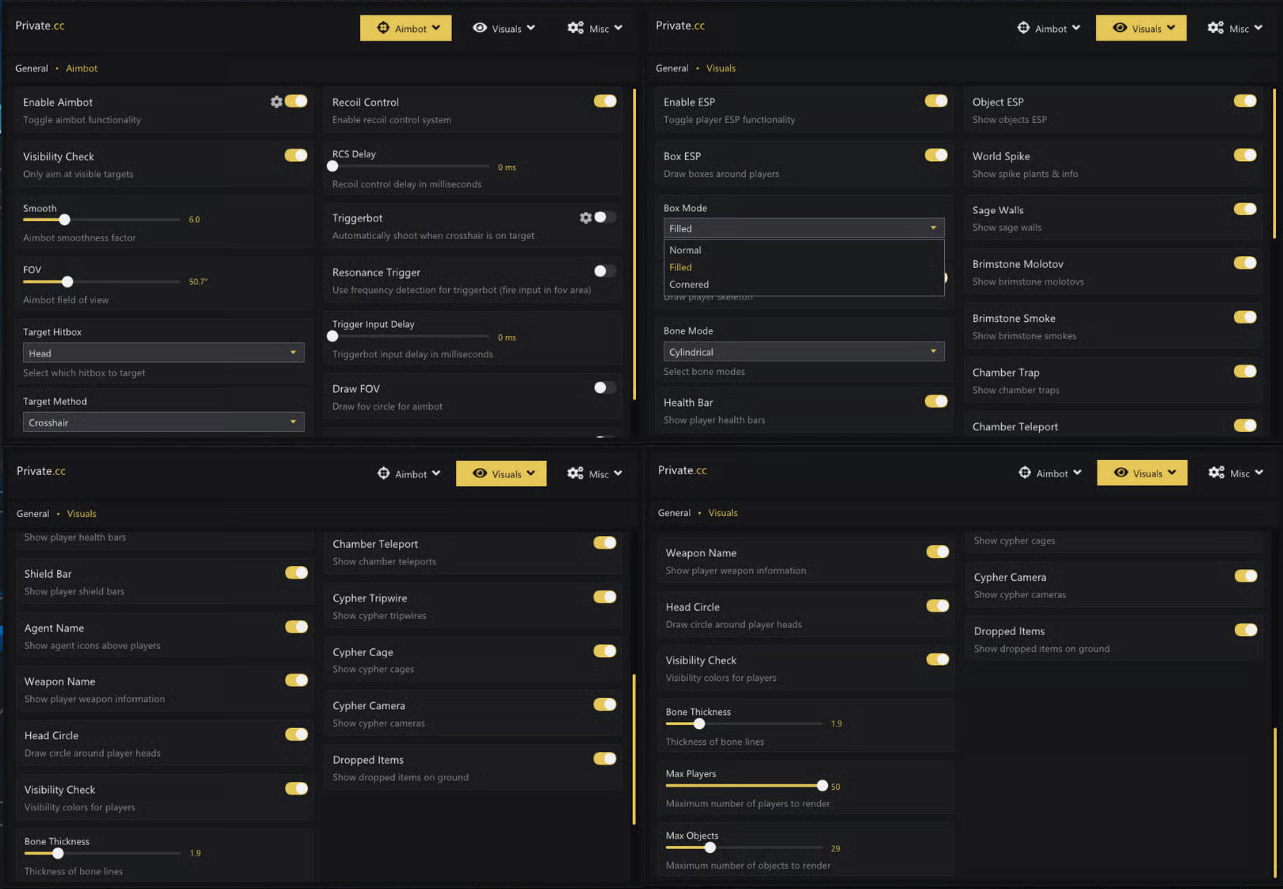The width and height of the screenshot is (1283, 889).
Task: Open the Target Hitbox dropdown showing Head
Action: pyautogui.click(x=163, y=353)
